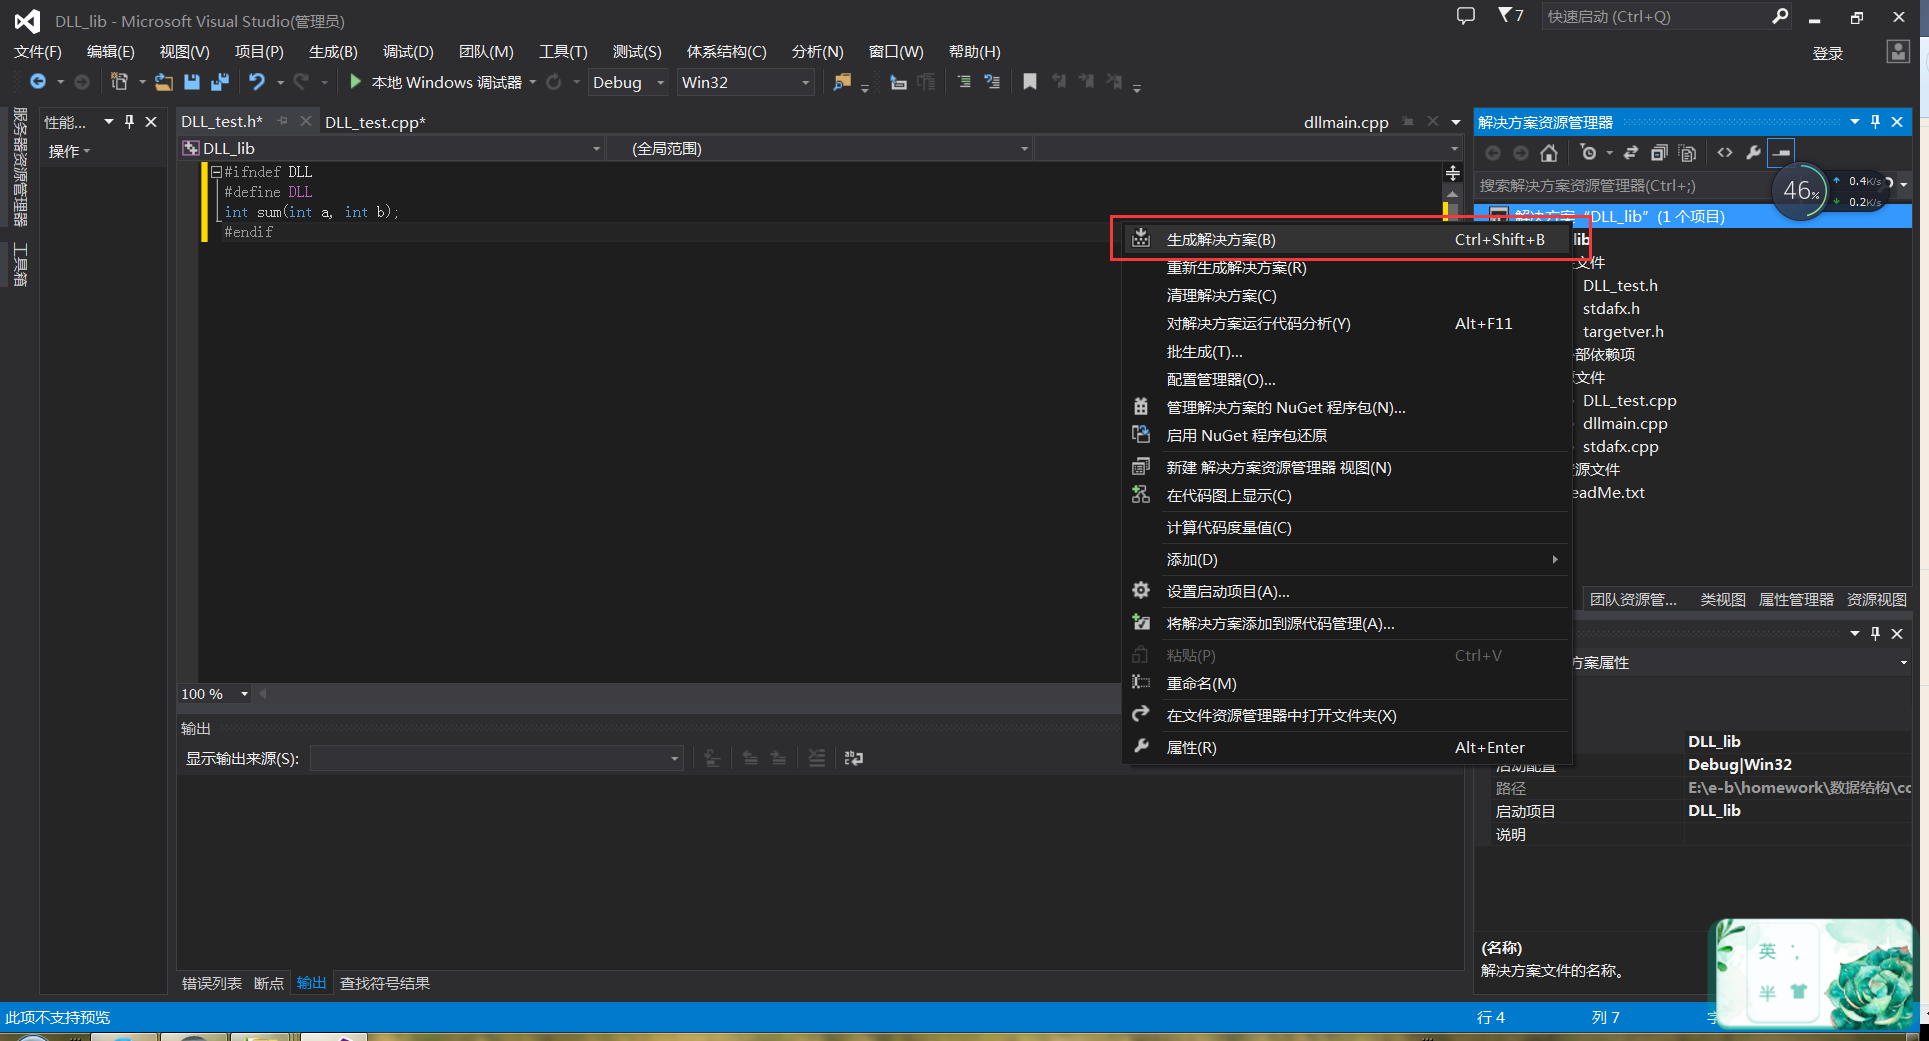This screenshot has height=1041, width=1929.
Task: Click 登录 sign-in link
Action: coord(1828,53)
